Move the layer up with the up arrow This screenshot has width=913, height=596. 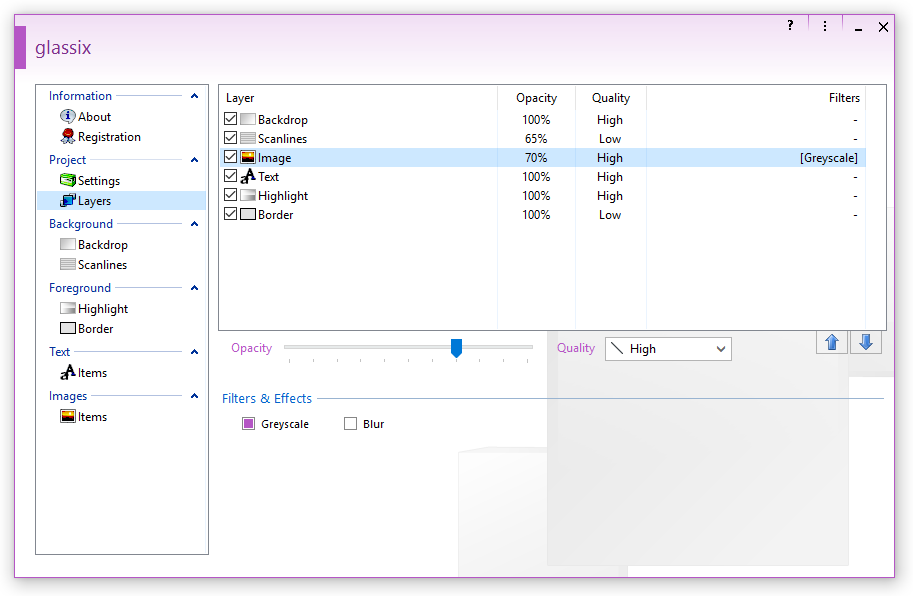click(831, 342)
